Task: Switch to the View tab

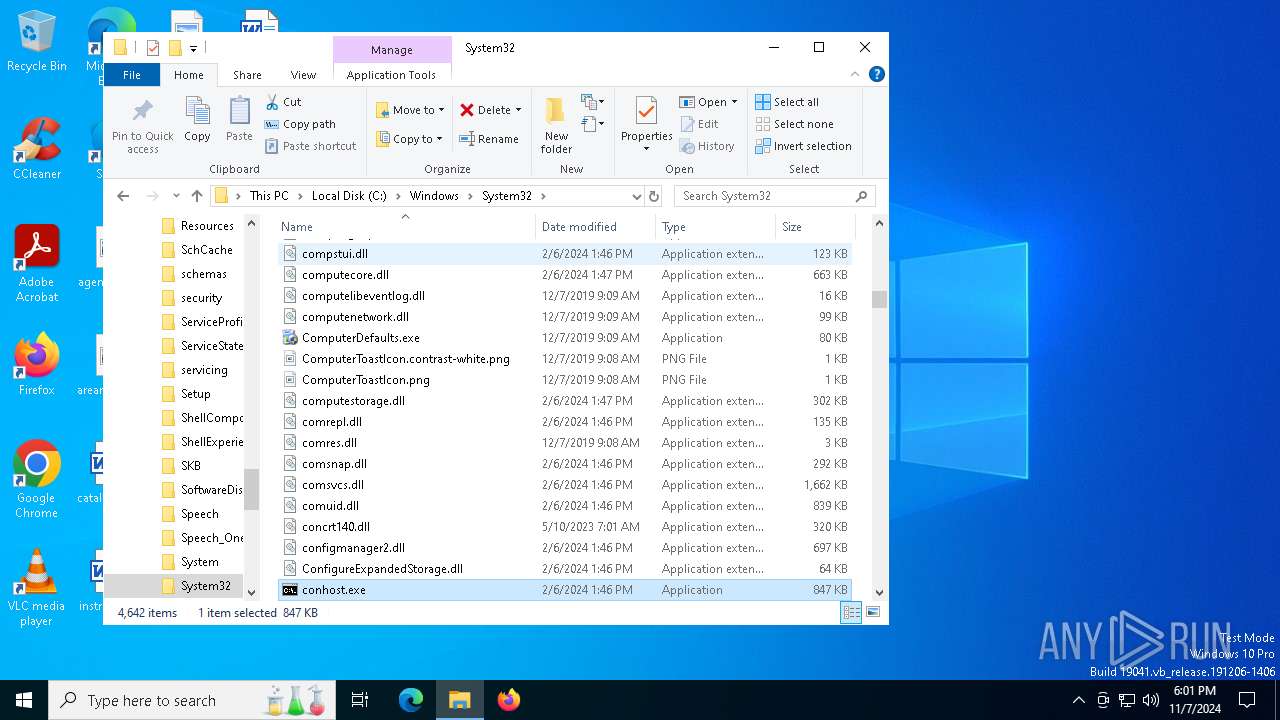Action: [303, 74]
